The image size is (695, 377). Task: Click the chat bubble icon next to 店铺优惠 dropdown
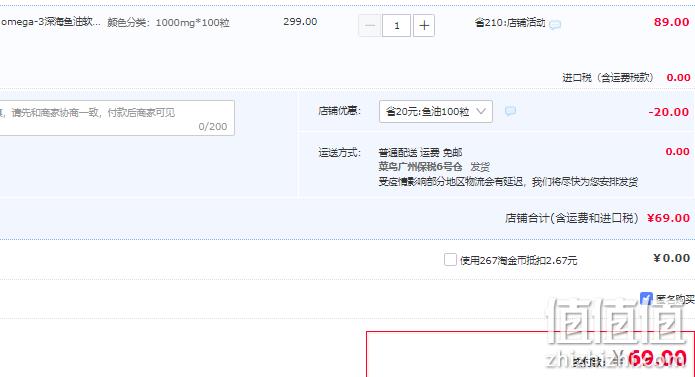pyautogui.click(x=510, y=111)
